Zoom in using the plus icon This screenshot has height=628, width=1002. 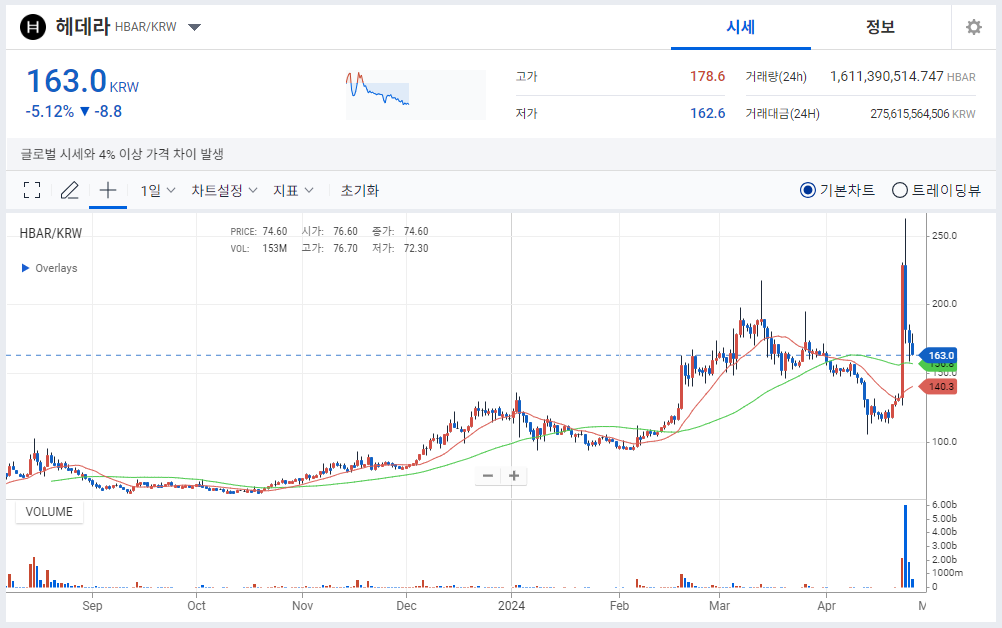coord(514,475)
